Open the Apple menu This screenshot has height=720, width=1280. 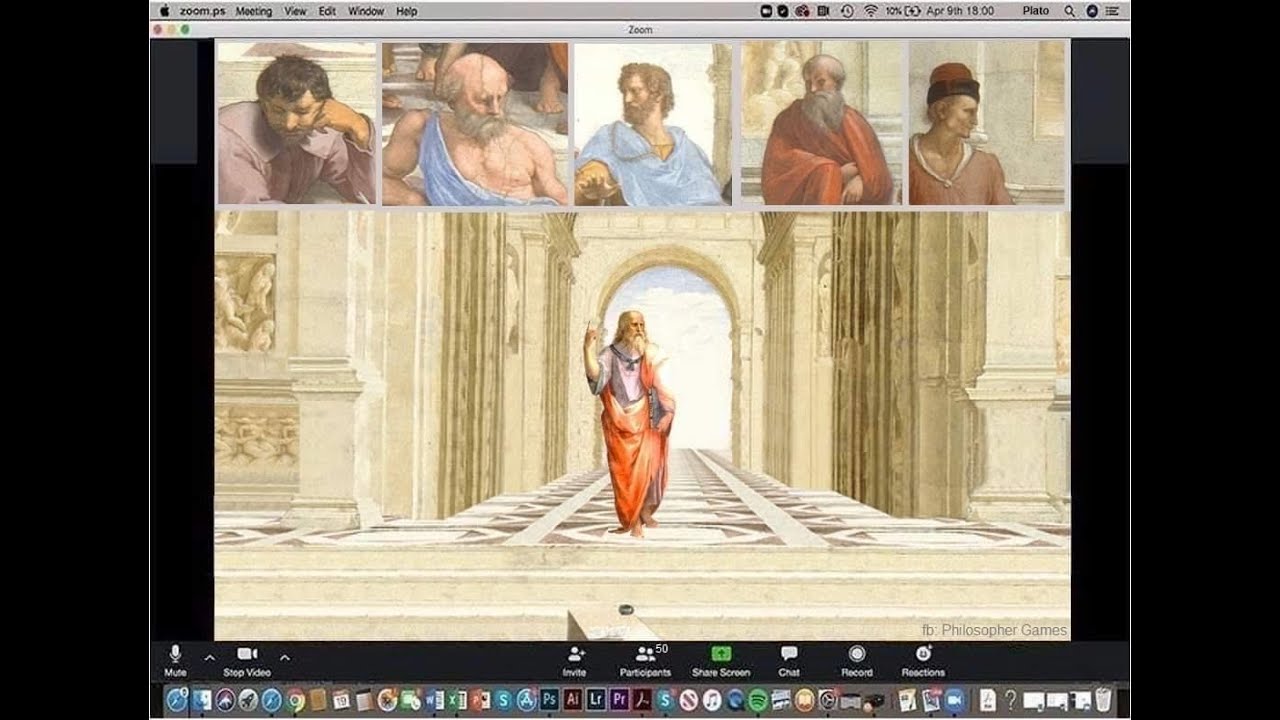coord(165,11)
